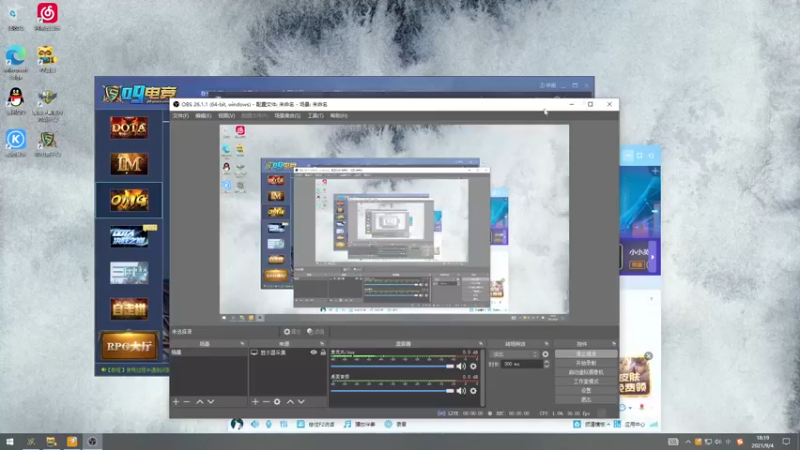Click the highlighted streaming button in OBS controls
Image resolution: width=800 pixels, height=450 pixels.
[x=586, y=354]
